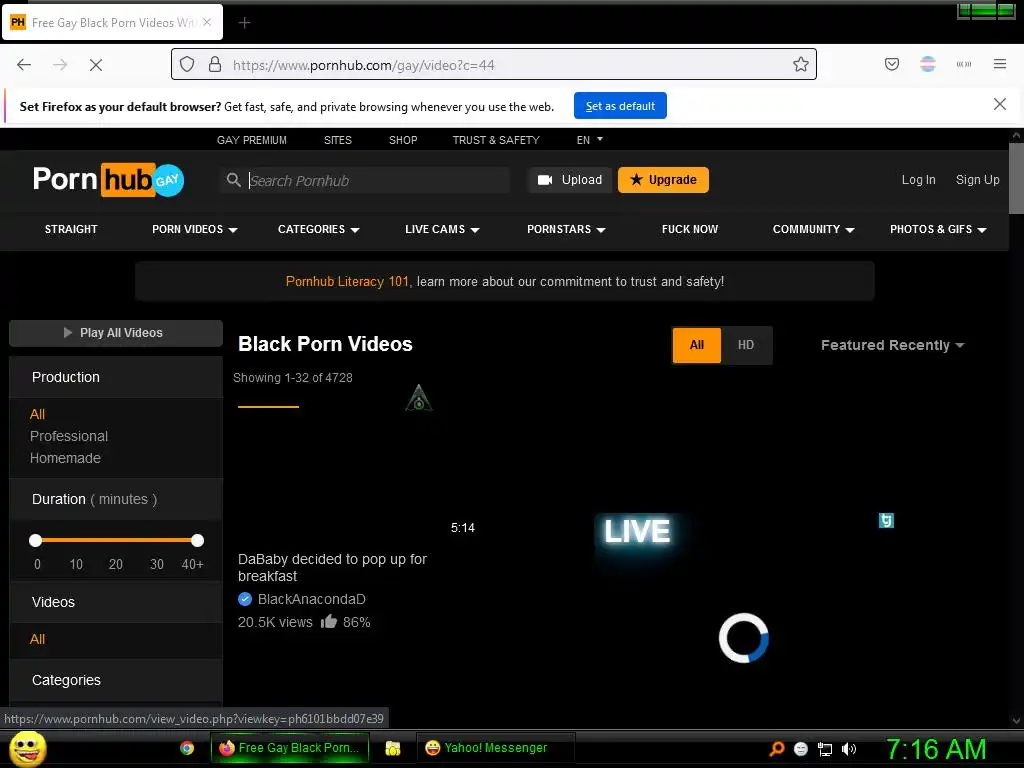Expand the PHOTOS & GIFS menu
The width and height of the screenshot is (1024, 768).
[938, 229]
